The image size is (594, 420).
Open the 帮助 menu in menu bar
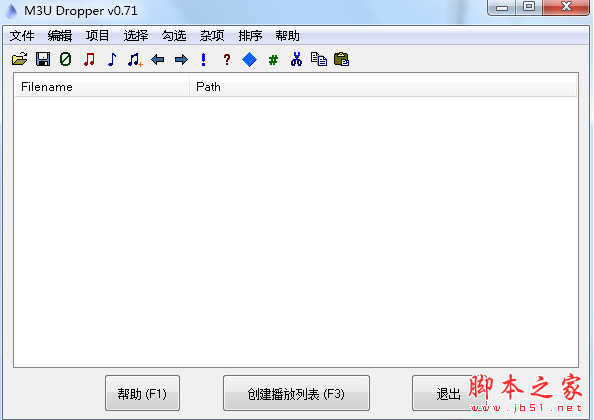(287, 36)
